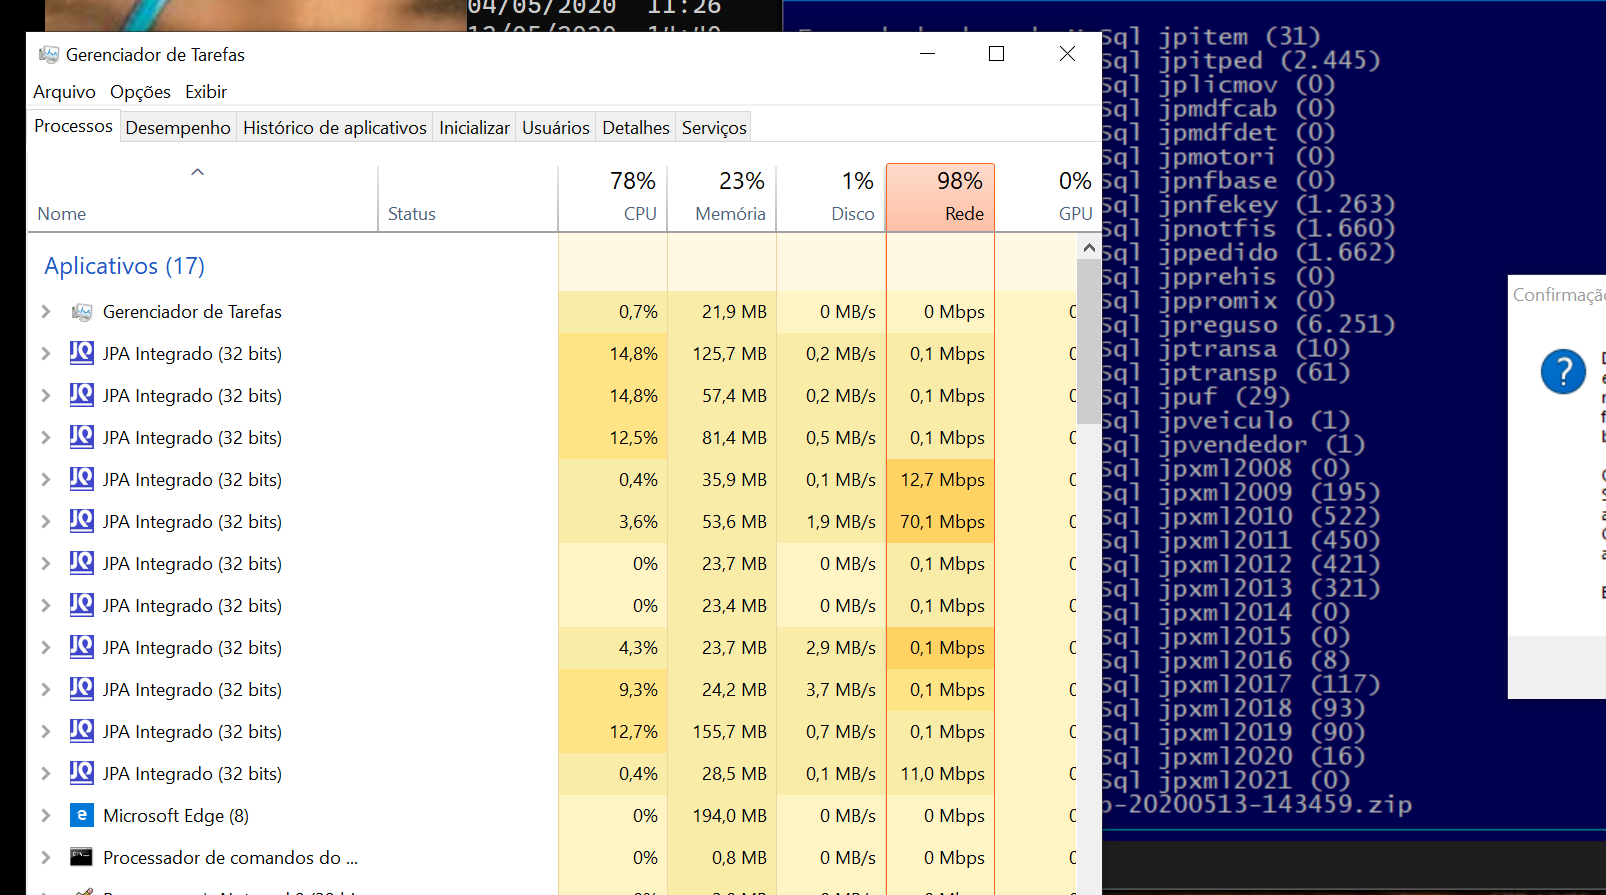The height and width of the screenshot is (895, 1606).
Task: Sort processes by the Nome column header
Action: (x=202, y=198)
